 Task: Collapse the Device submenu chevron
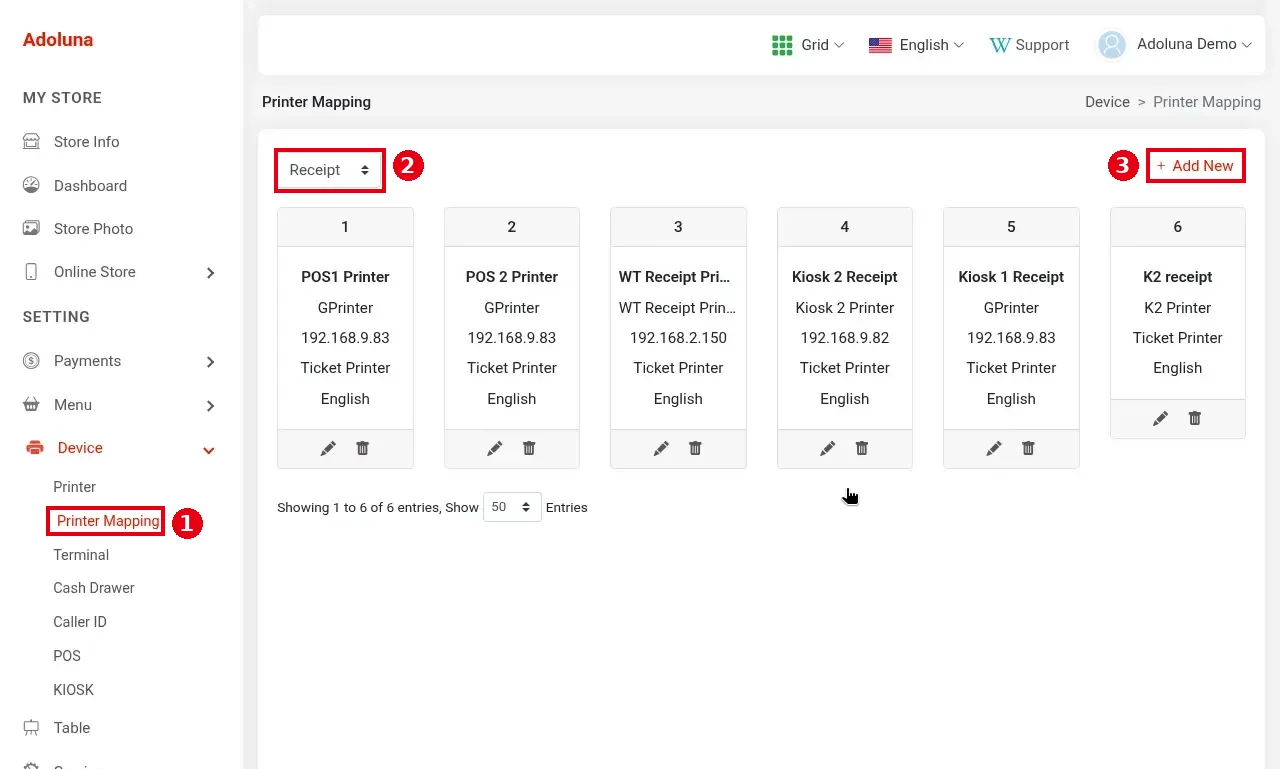point(209,450)
